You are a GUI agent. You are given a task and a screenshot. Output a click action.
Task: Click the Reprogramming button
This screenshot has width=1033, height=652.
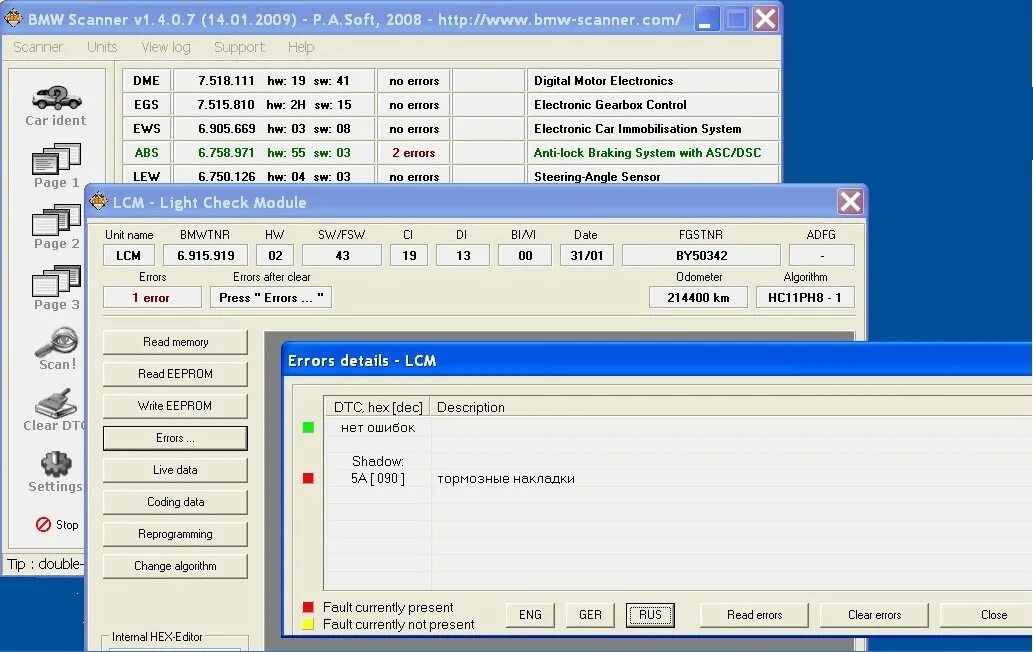point(175,534)
